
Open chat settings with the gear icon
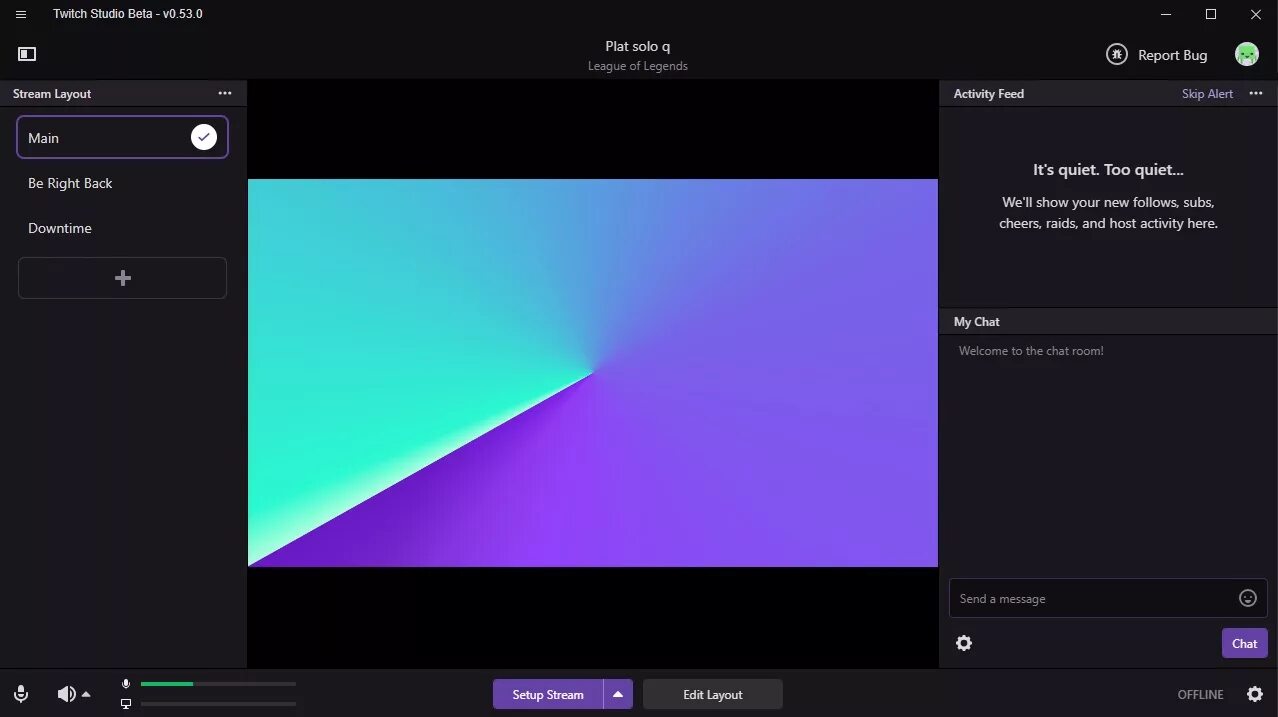tap(963, 643)
